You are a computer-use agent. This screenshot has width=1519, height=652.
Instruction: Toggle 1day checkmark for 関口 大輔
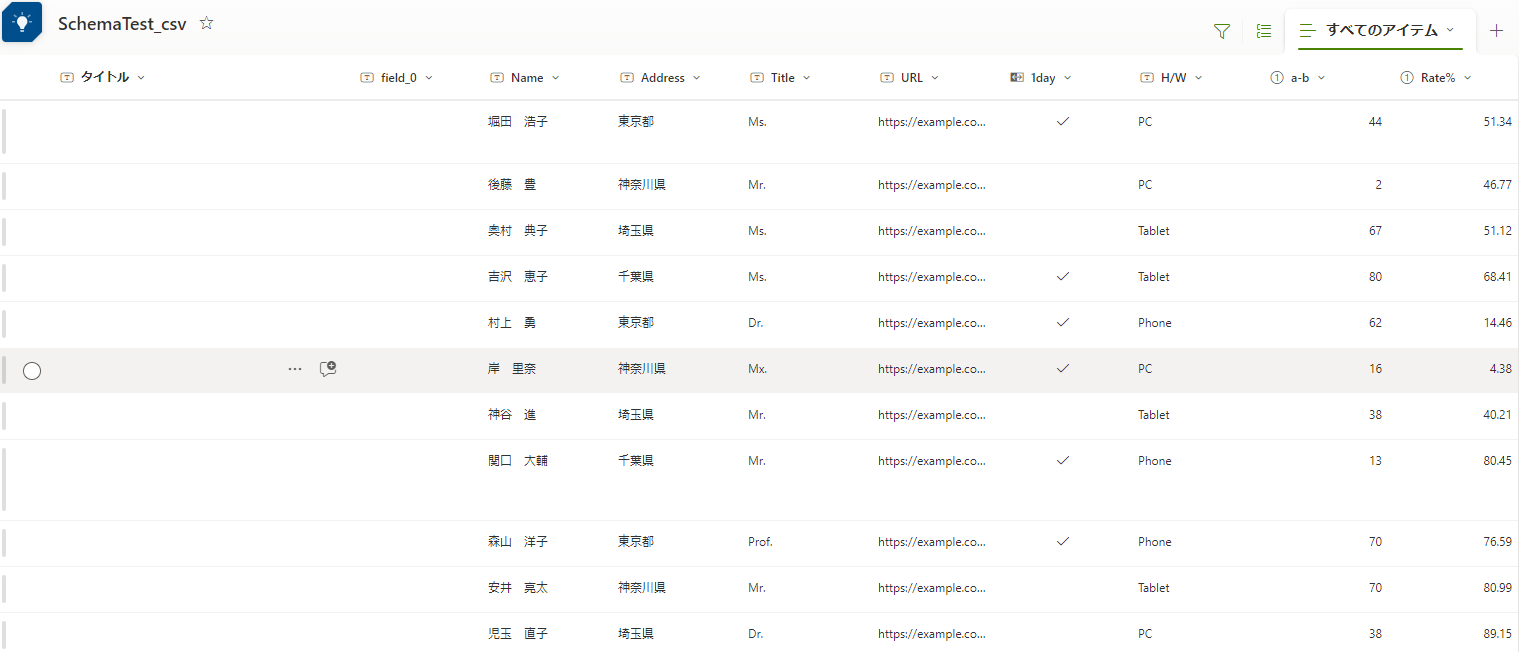coord(1063,460)
